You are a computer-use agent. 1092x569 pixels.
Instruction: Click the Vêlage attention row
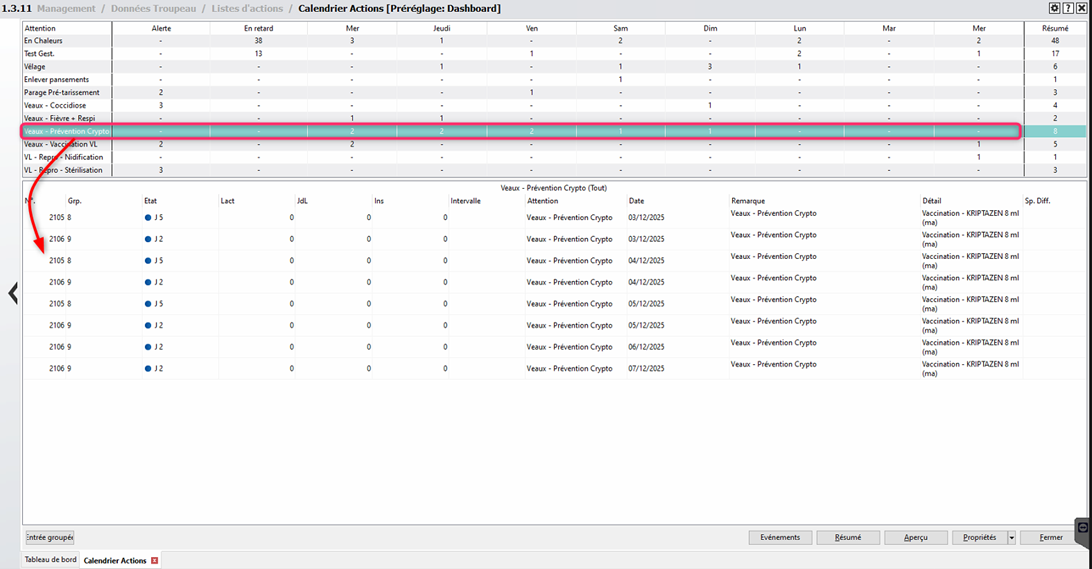(35, 67)
